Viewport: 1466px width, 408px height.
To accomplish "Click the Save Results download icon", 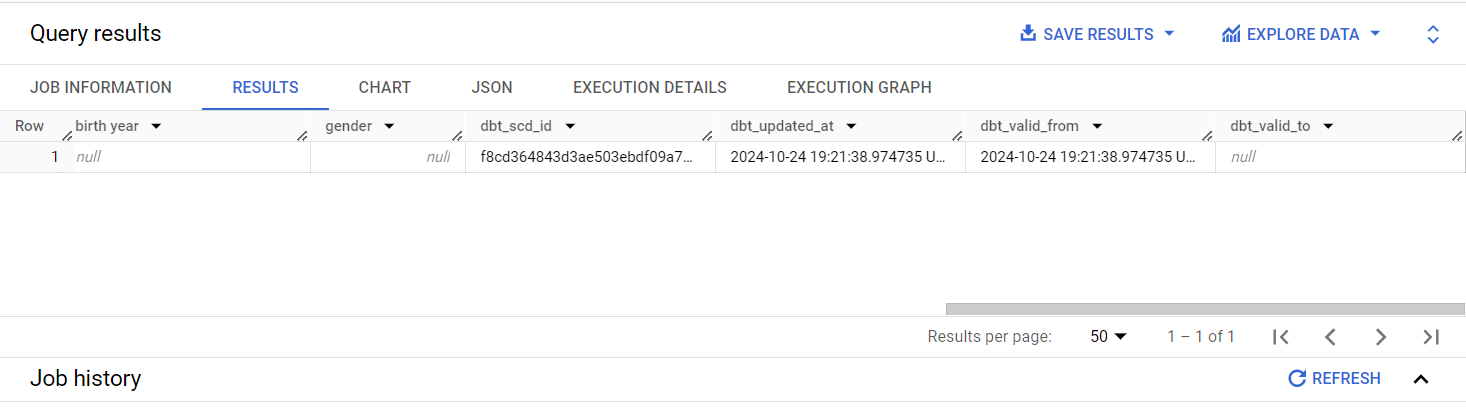I will (x=1028, y=34).
